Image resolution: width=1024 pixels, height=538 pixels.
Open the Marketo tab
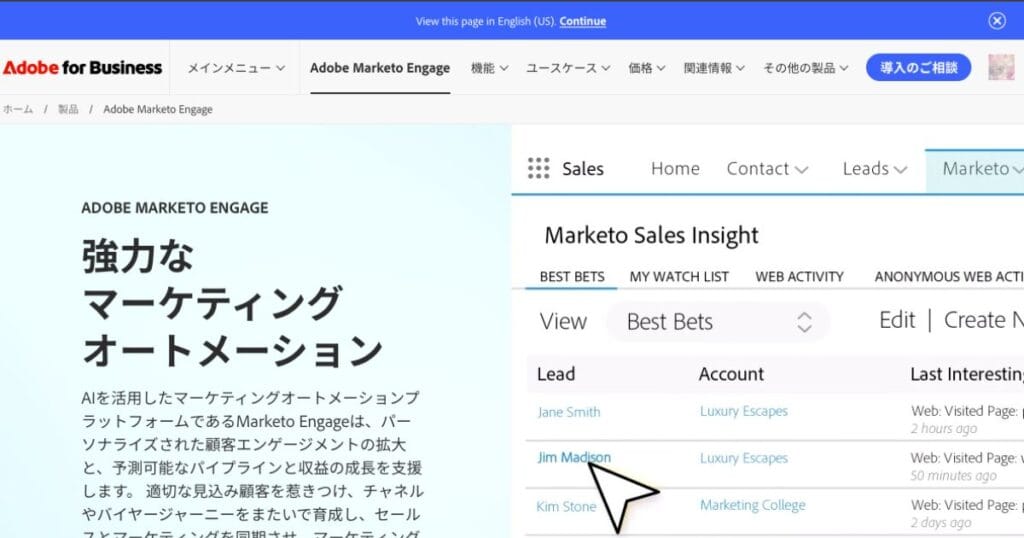(976, 169)
